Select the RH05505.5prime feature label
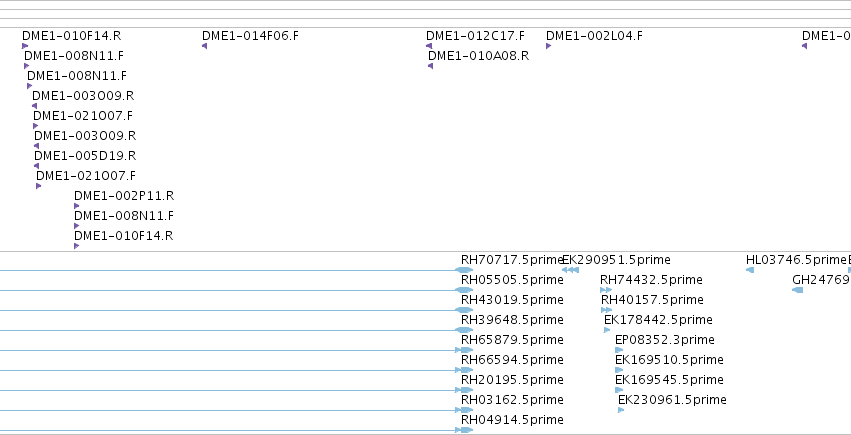Viewport: 851px width, 435px height. (512, 280)
